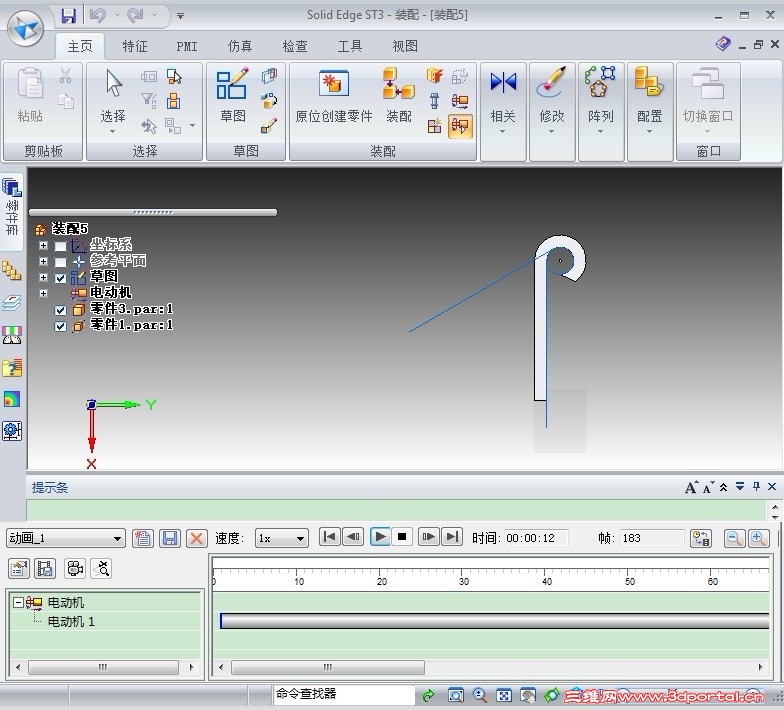Zoom in the animation timeline
784x710 pixels.
tap(758, 538)
